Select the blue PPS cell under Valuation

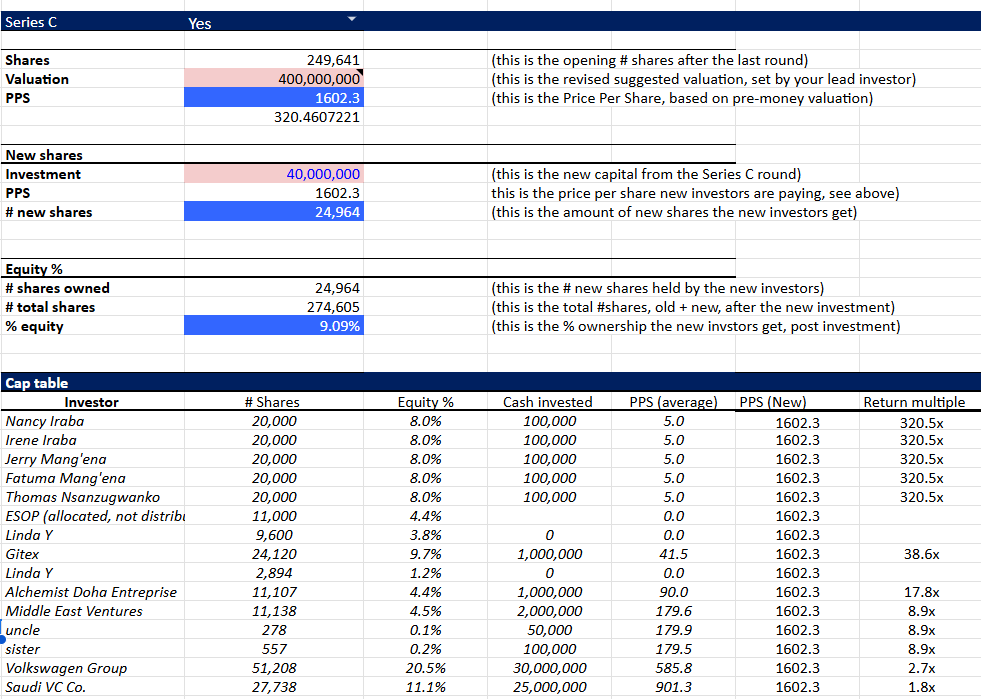click(x=273, y=98)
